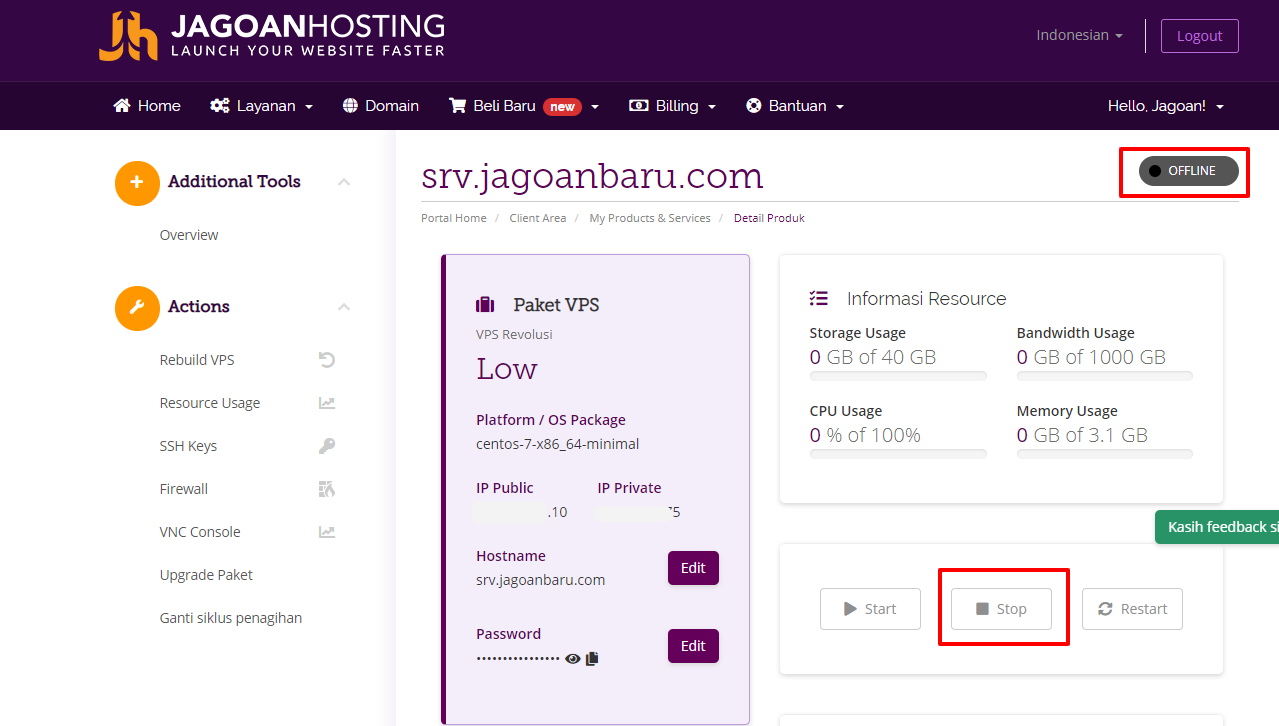Open the Hello, Jagoan! account menu

click(1166, 106)
